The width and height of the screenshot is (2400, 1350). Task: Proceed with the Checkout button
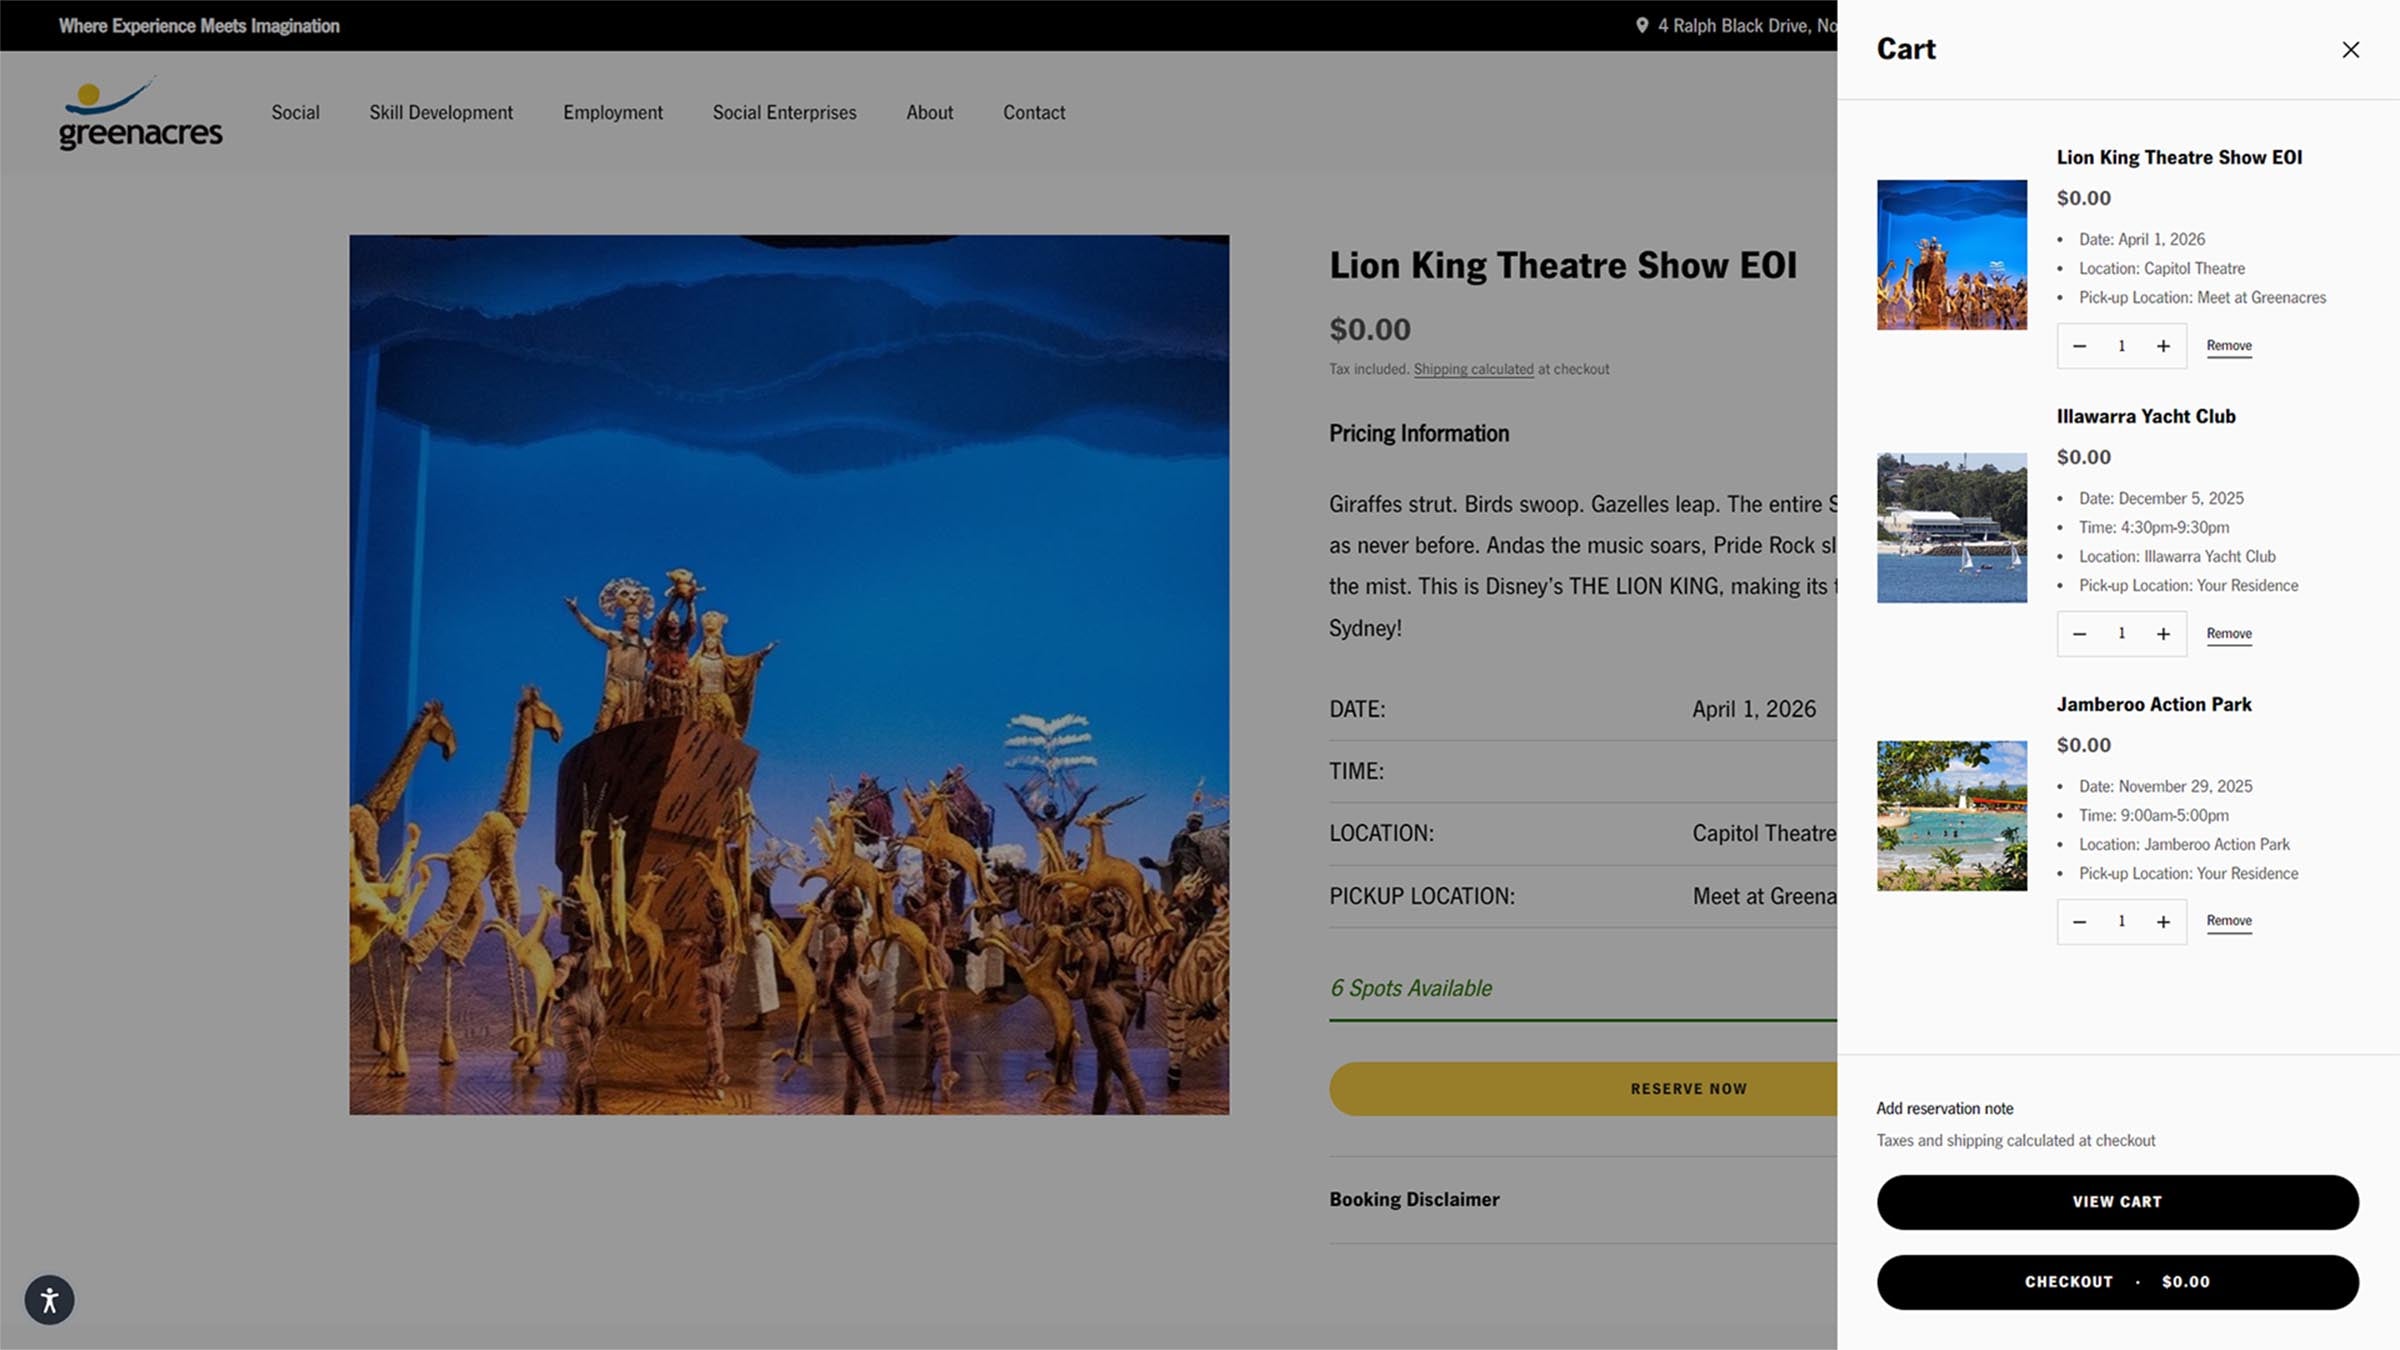[x=2117, y=1282]
